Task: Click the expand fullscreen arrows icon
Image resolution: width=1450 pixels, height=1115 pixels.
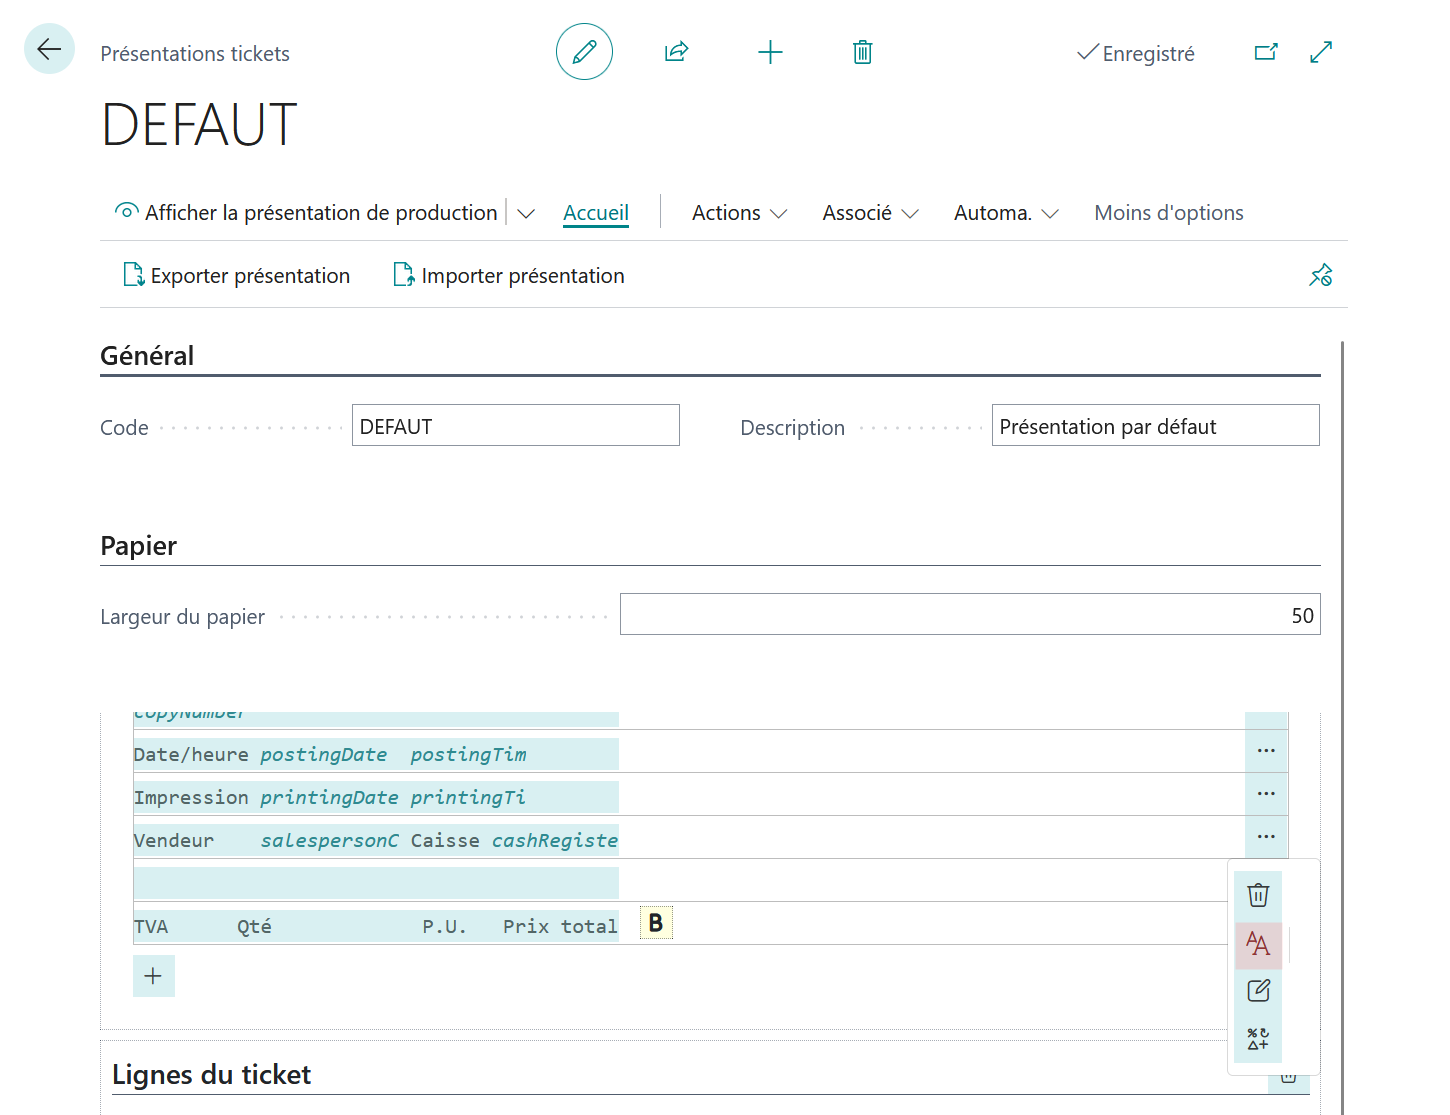Action: [x=1321, y=52]
